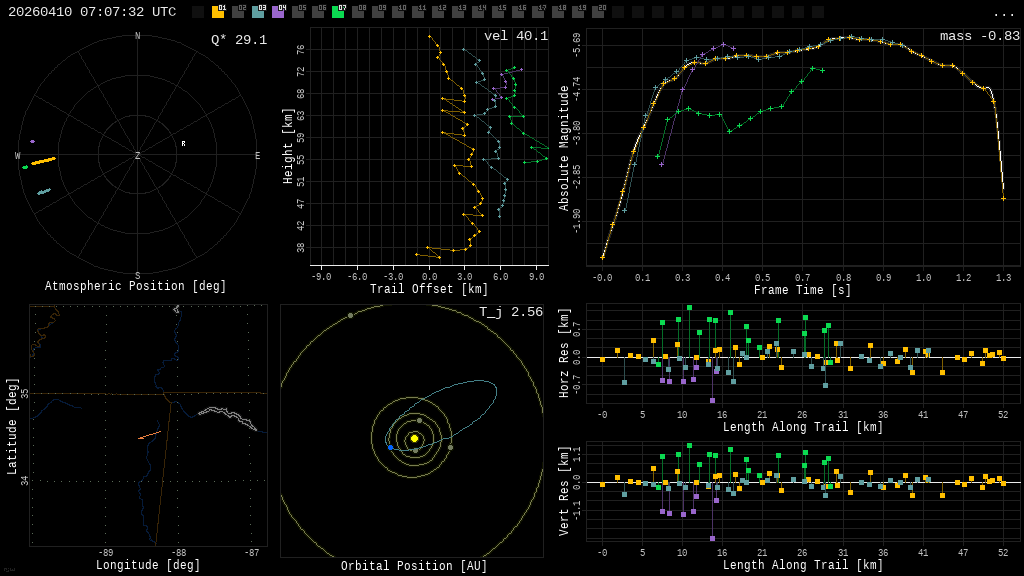Select the vel 40.1 label
The width and height of the screenshot is (1024, 576).
tap(515, 36)
